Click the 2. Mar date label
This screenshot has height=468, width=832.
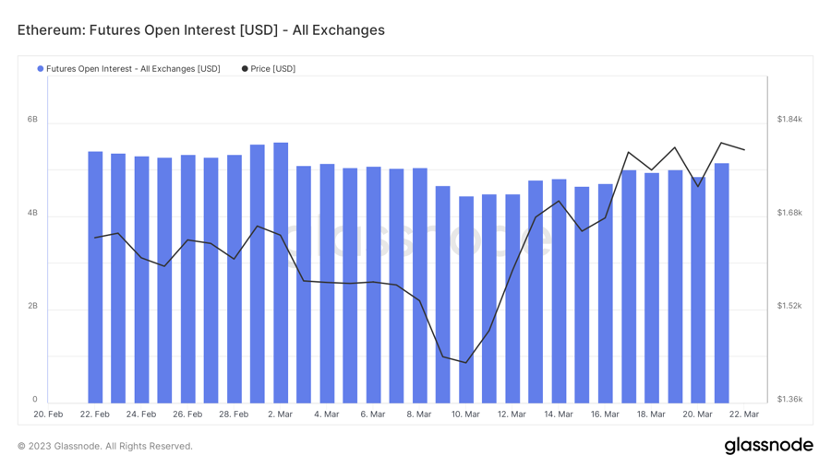click(x=281, y=413)
